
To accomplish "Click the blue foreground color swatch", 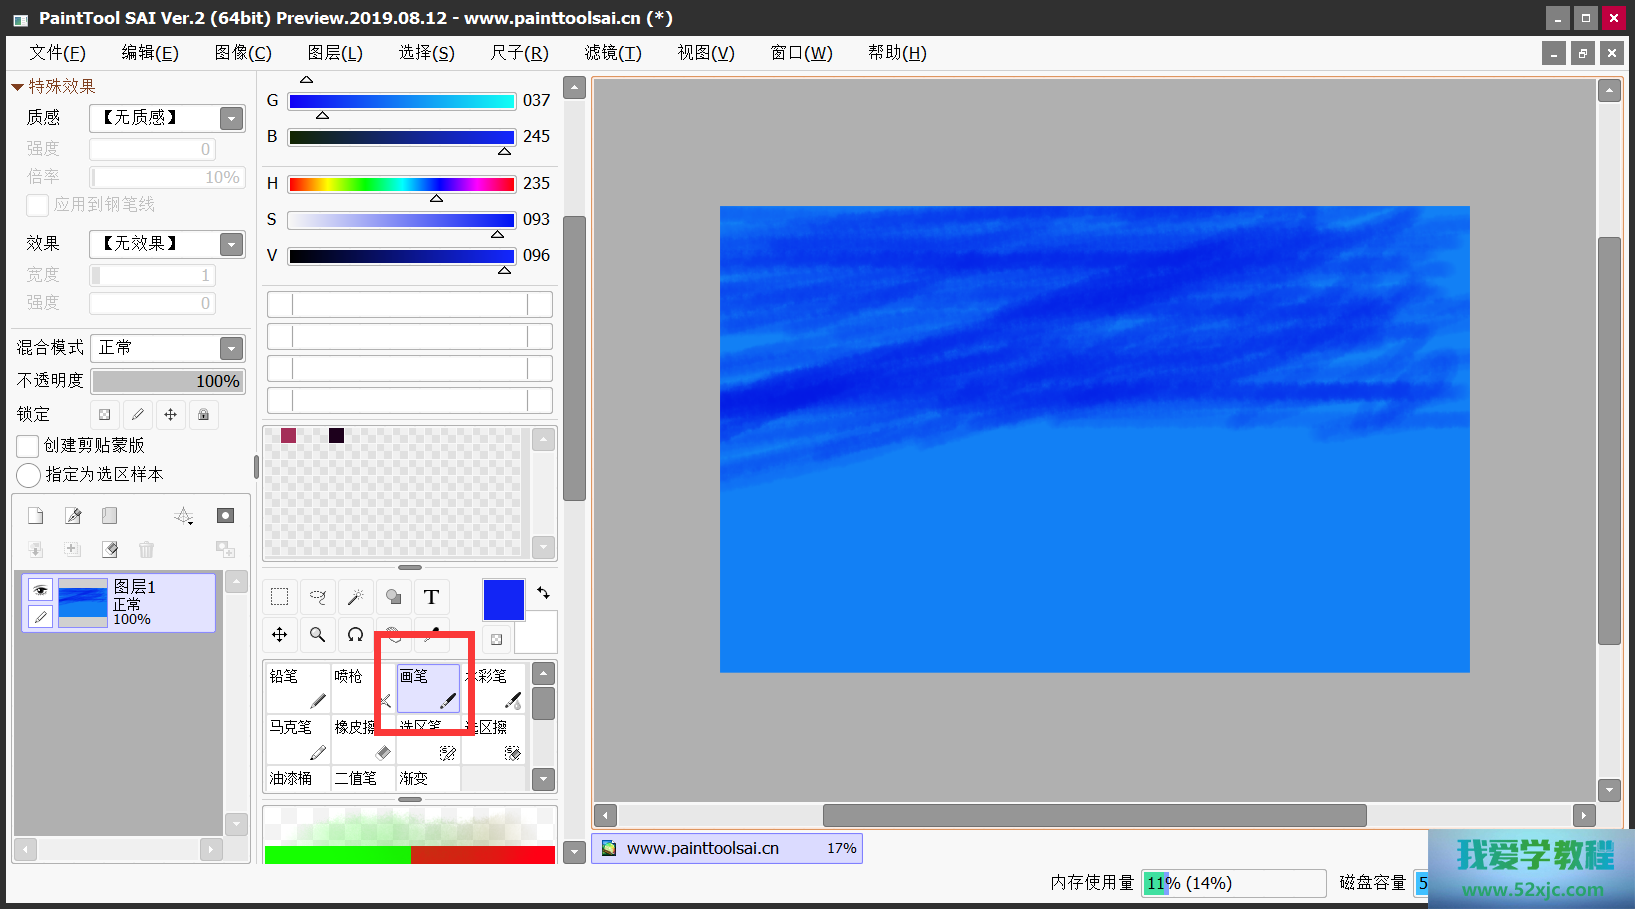I will [503, 600].
